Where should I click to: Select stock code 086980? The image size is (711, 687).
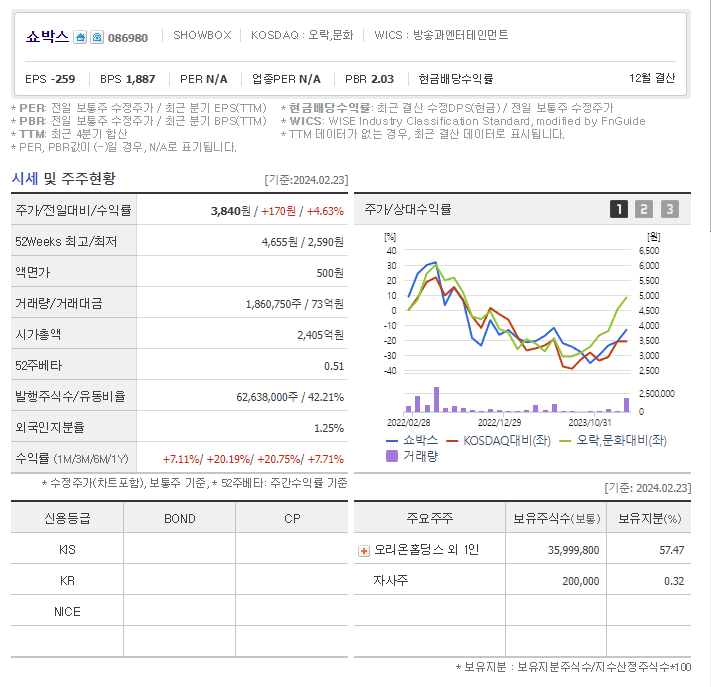(128, 38)
